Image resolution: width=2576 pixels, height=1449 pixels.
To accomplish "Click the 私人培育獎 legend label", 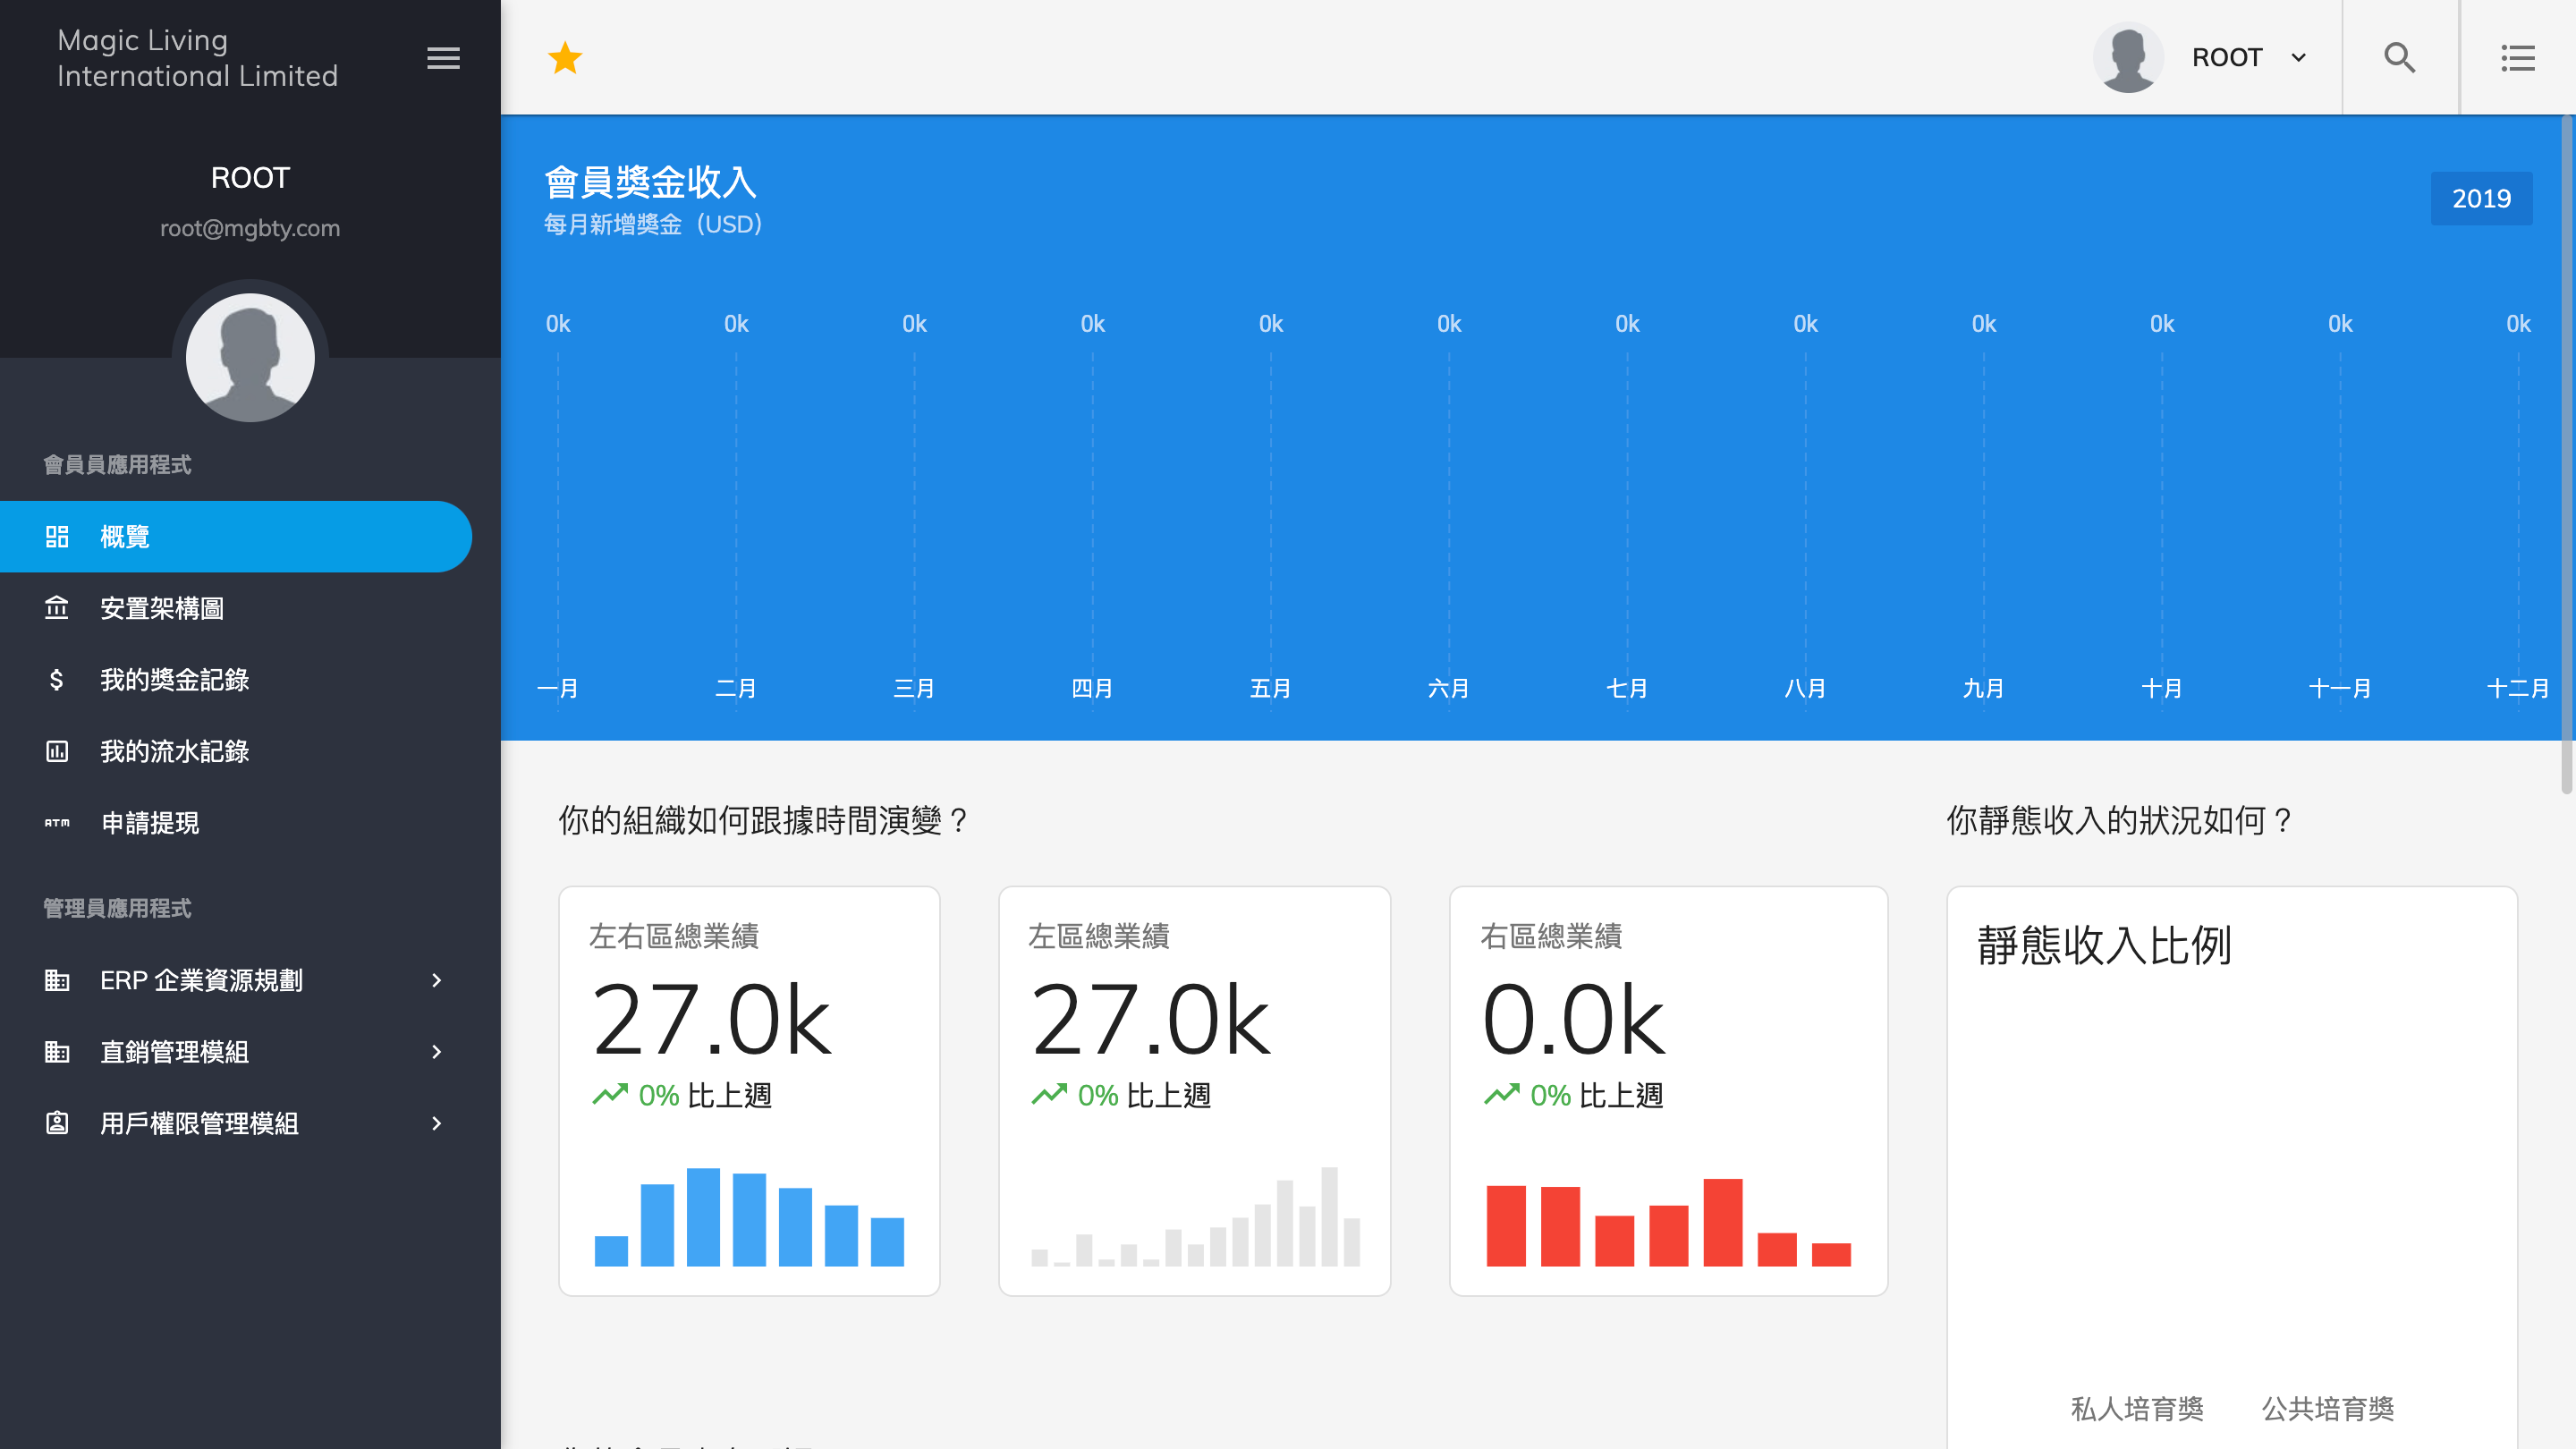I will 2137,1408.
